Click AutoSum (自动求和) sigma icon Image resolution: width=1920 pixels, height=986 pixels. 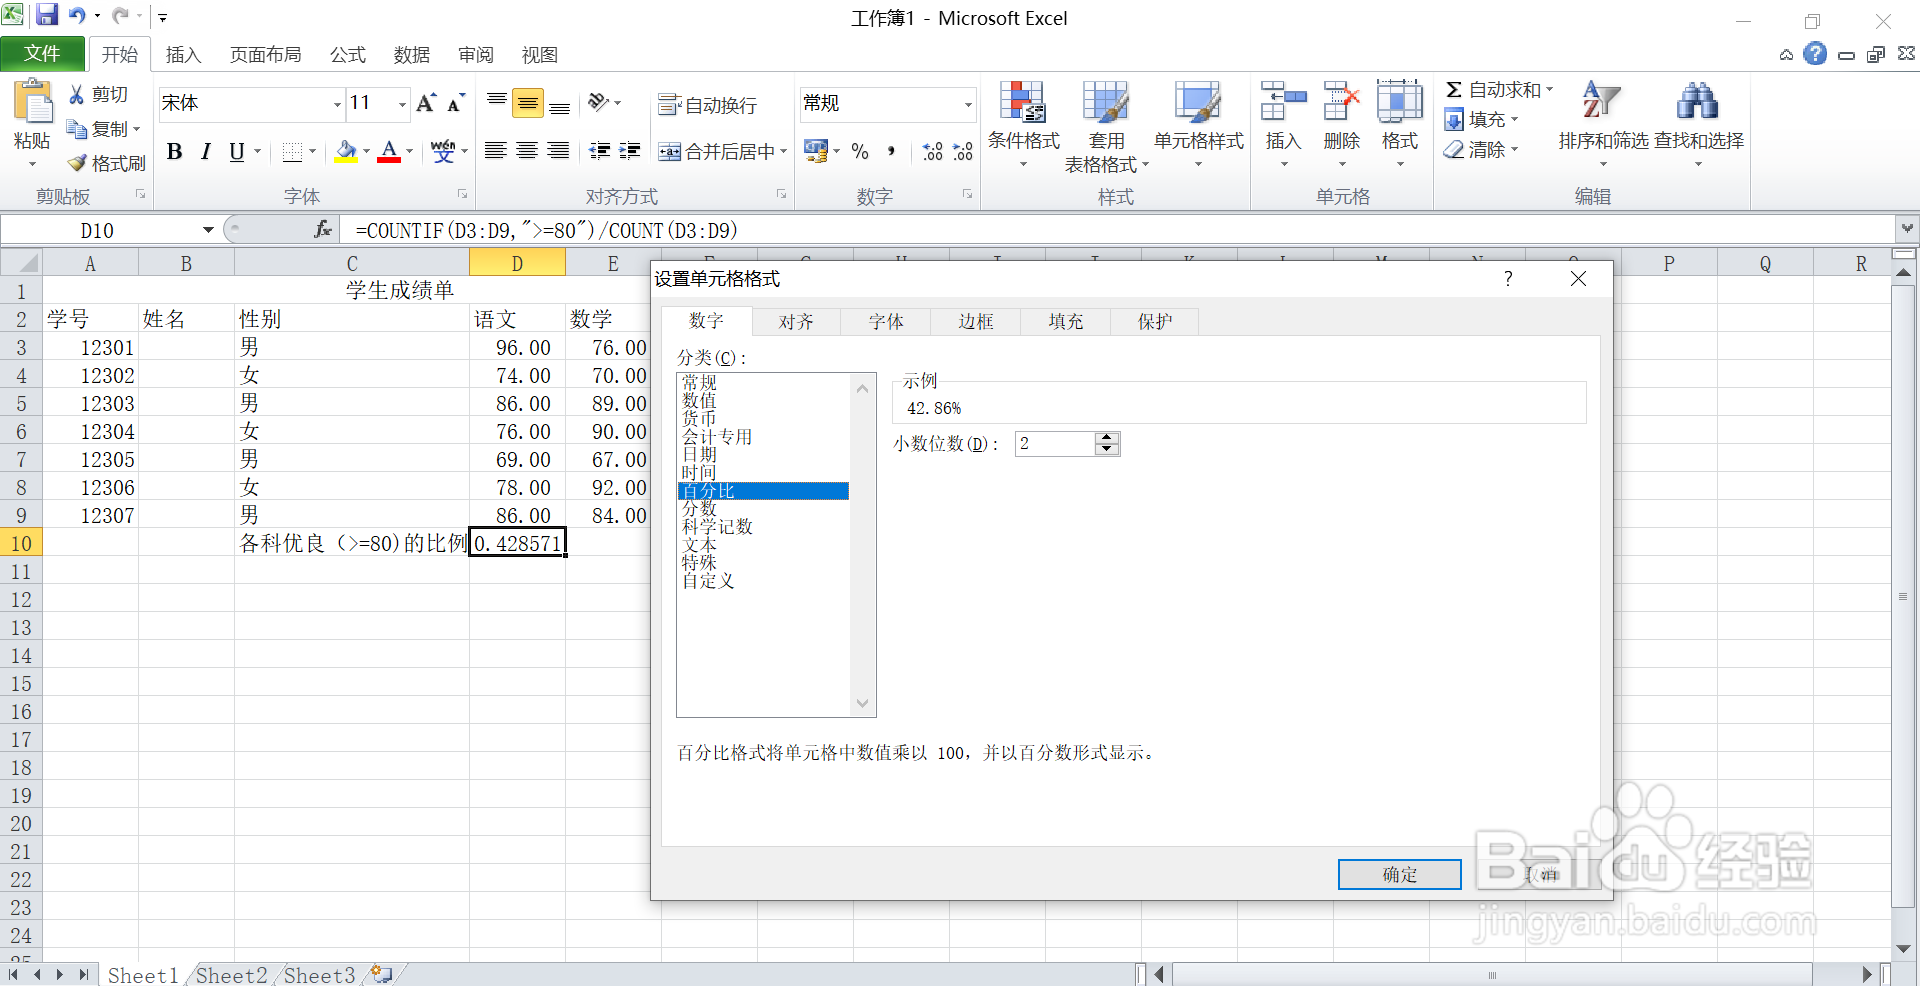click(x=1454, y=90)
